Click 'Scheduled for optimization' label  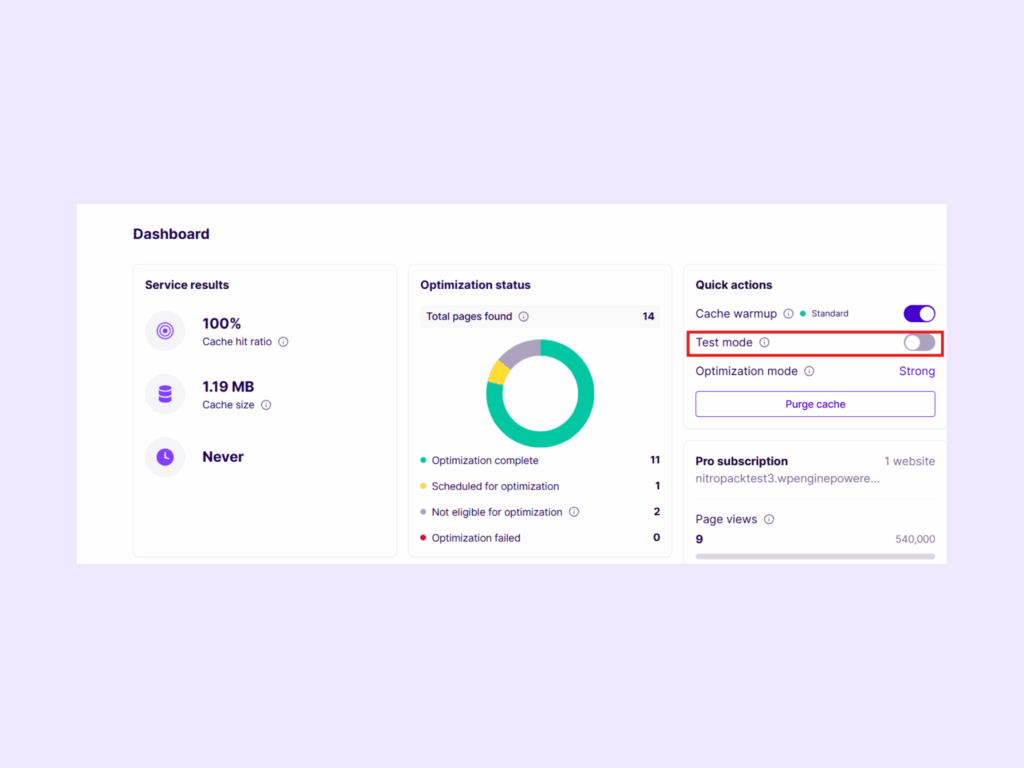[x=495, y=487]
